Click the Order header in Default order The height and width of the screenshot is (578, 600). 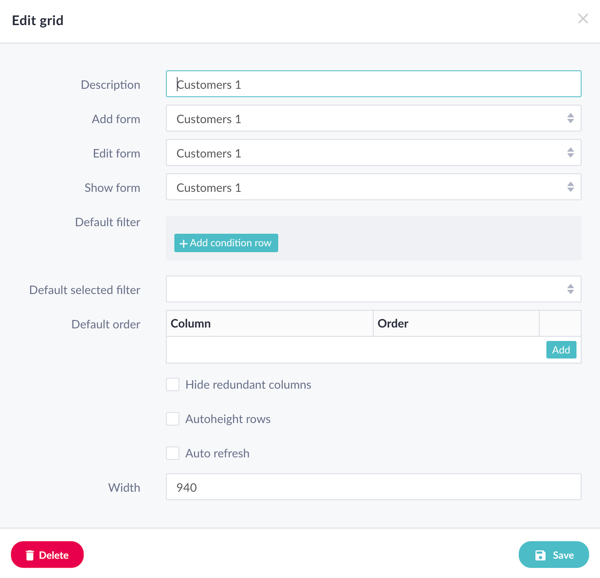(x=393, y=323)
